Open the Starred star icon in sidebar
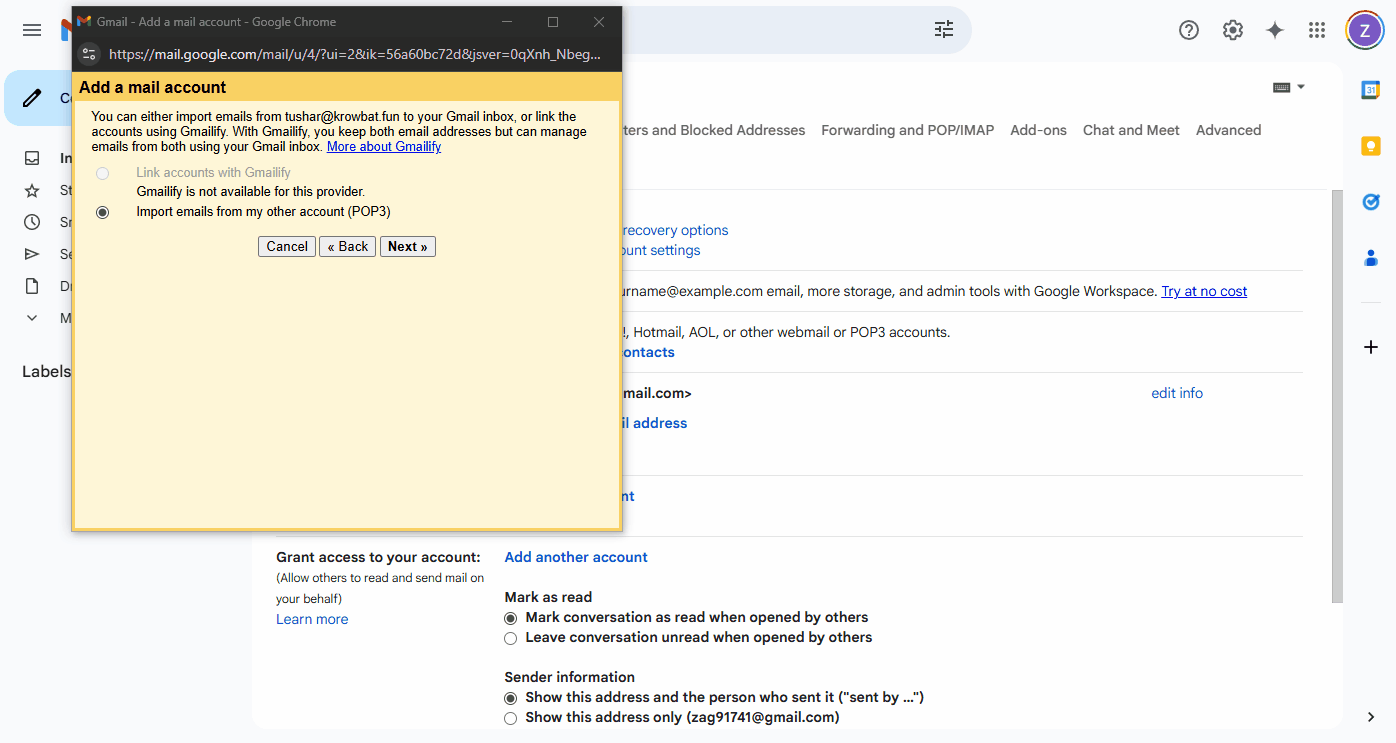This screenshot has height=743, width=1396. (32, 190)
